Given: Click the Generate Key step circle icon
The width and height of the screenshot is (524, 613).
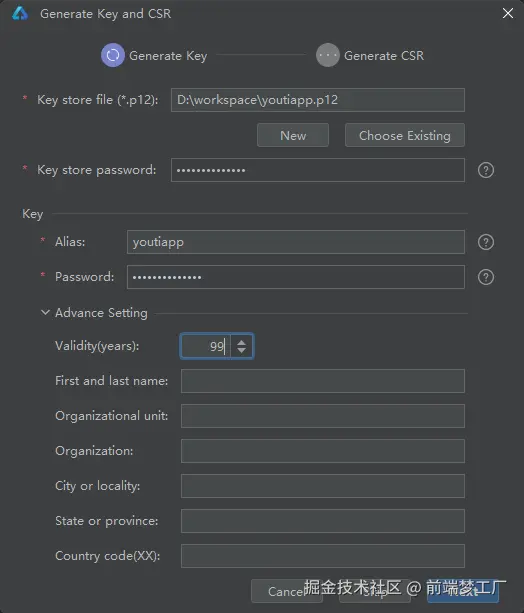Looking at the screenshot, I should point(113,55).
